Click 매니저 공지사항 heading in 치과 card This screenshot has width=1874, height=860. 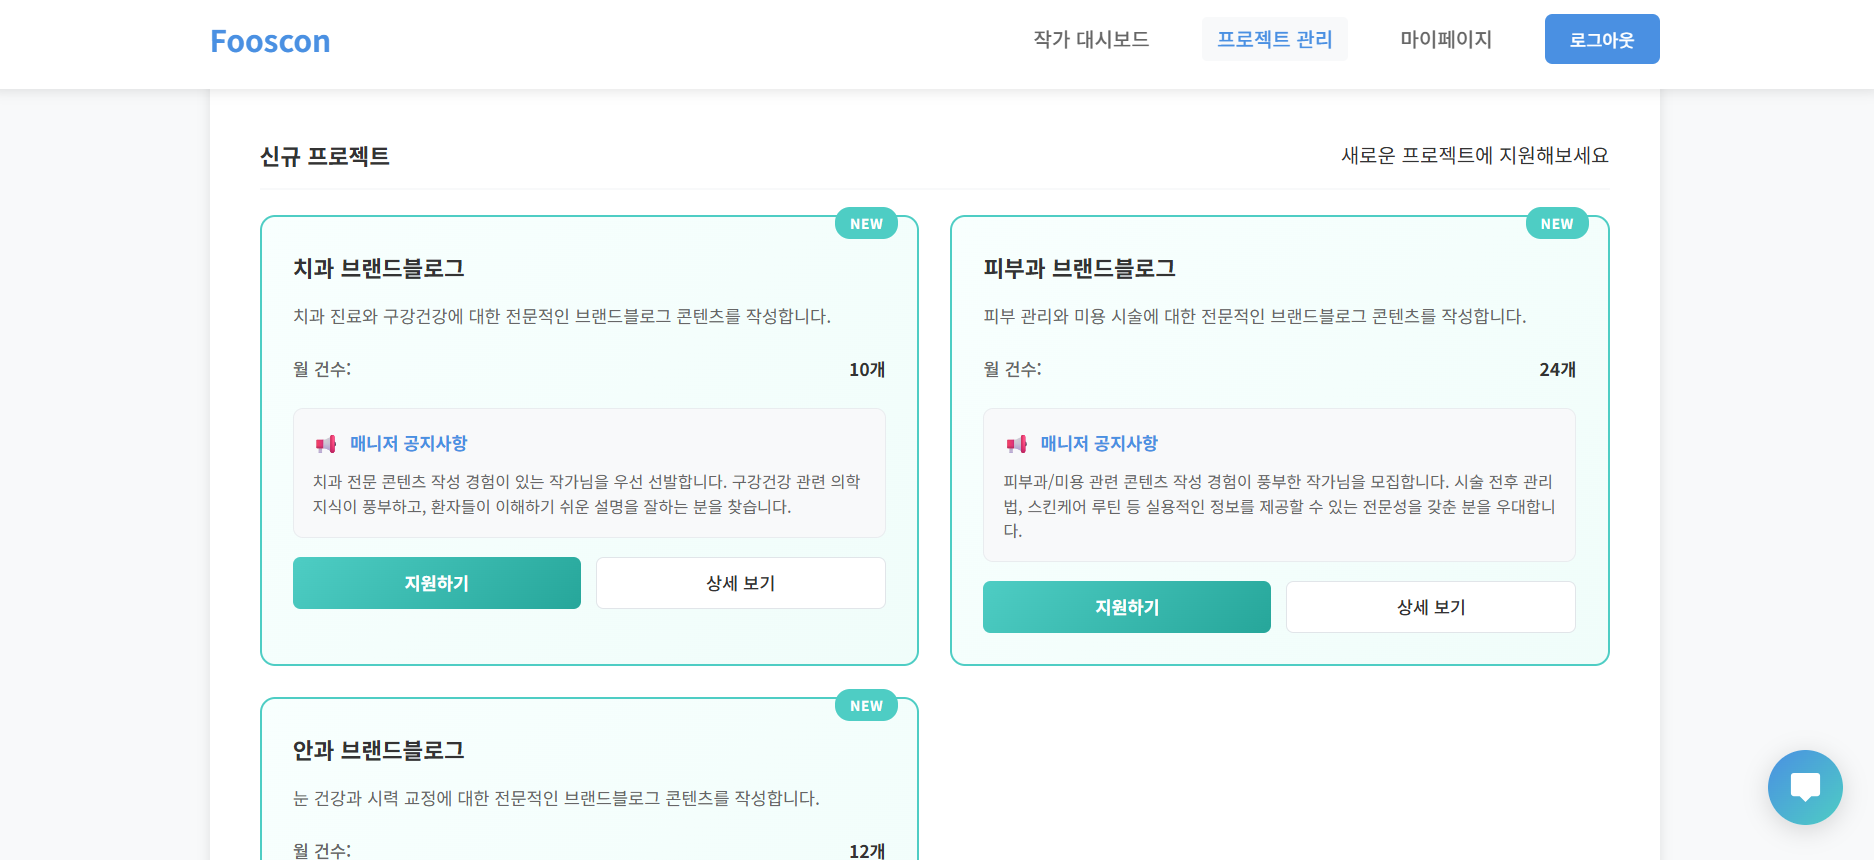click(408, 443)
